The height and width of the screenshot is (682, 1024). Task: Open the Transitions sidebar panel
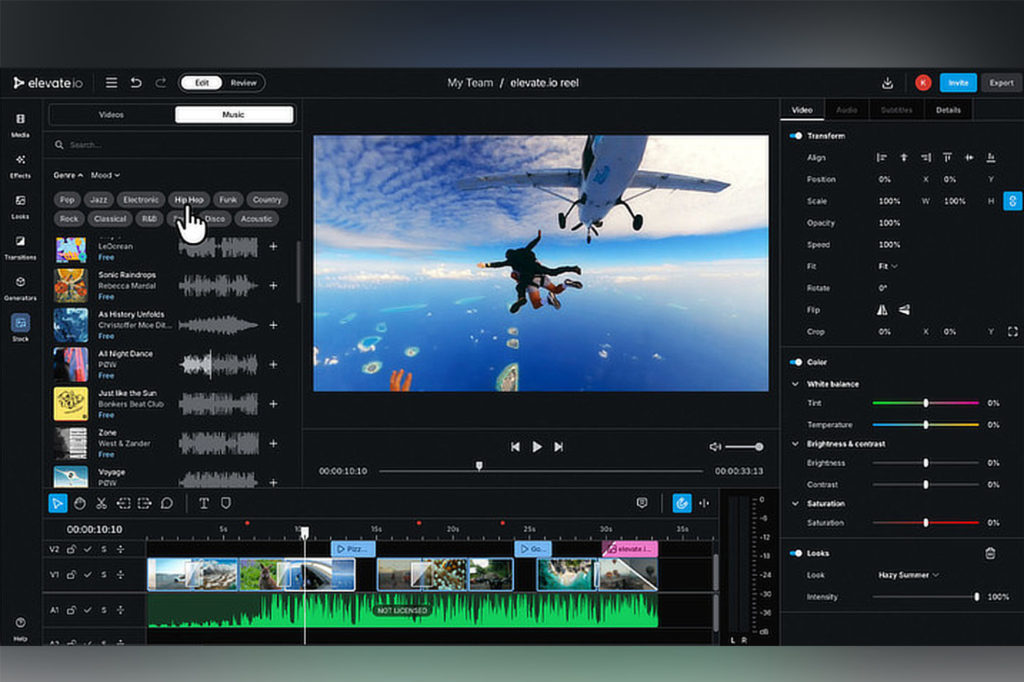(20, 248)
